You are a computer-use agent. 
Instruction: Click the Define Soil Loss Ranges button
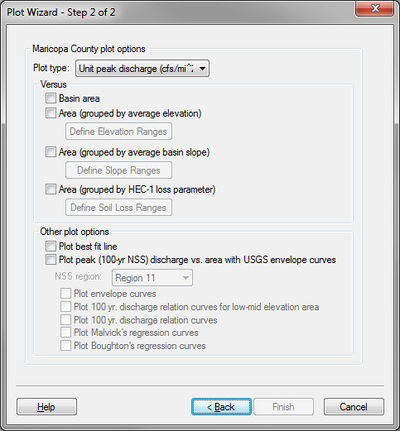point(119,207)
